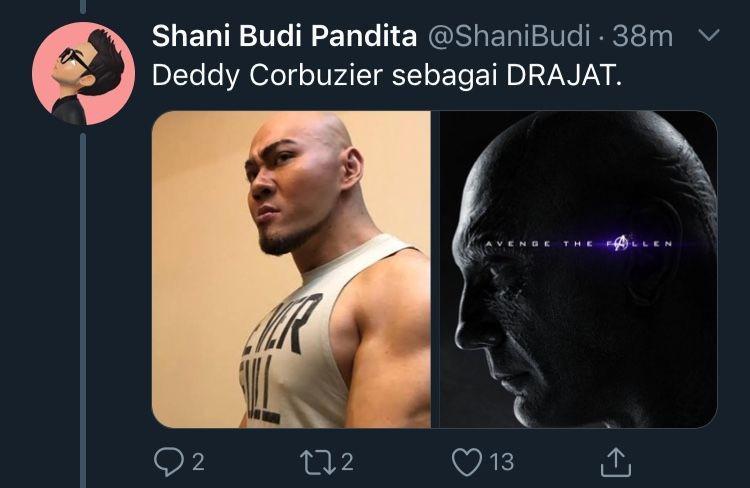Click the reply count of 2

(x=198, y=462)
